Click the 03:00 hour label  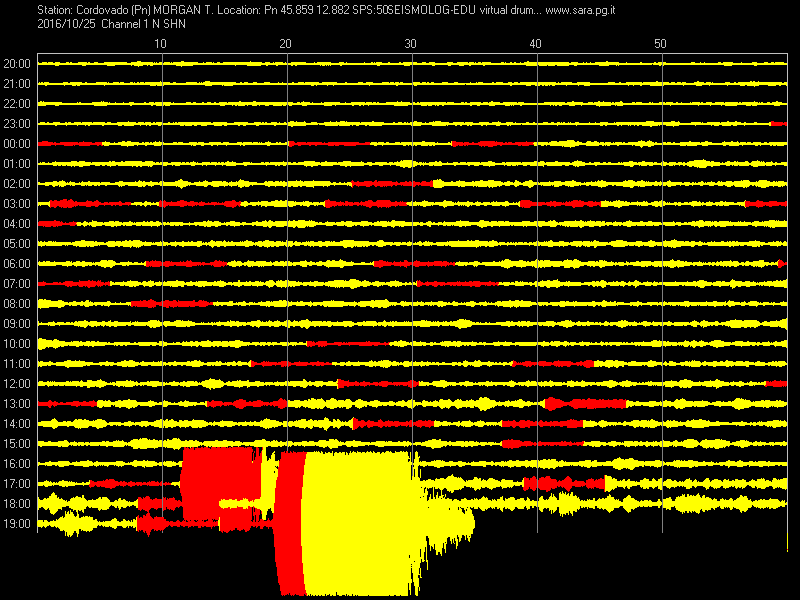click(17, 204)
